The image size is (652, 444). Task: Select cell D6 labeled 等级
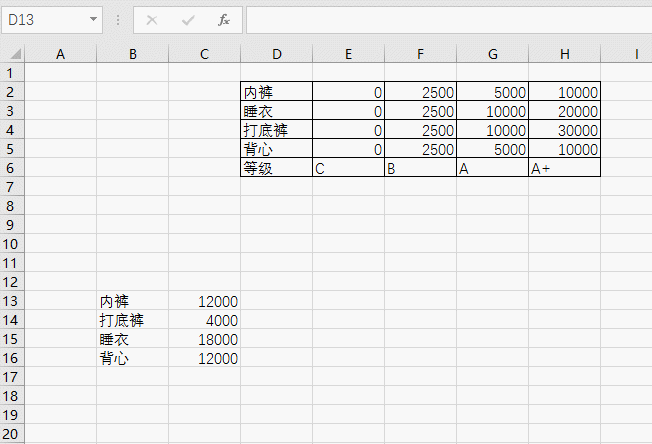click(277, 168)
